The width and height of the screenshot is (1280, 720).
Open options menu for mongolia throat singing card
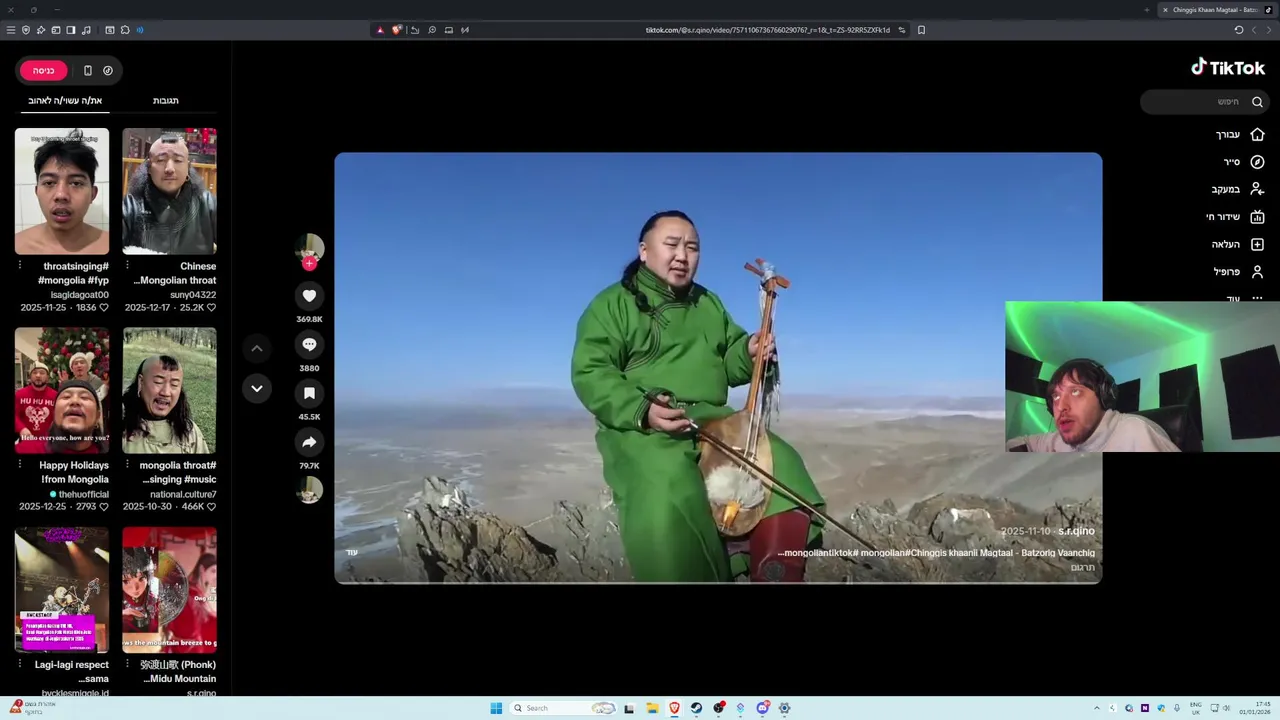(x=127, y=465)
